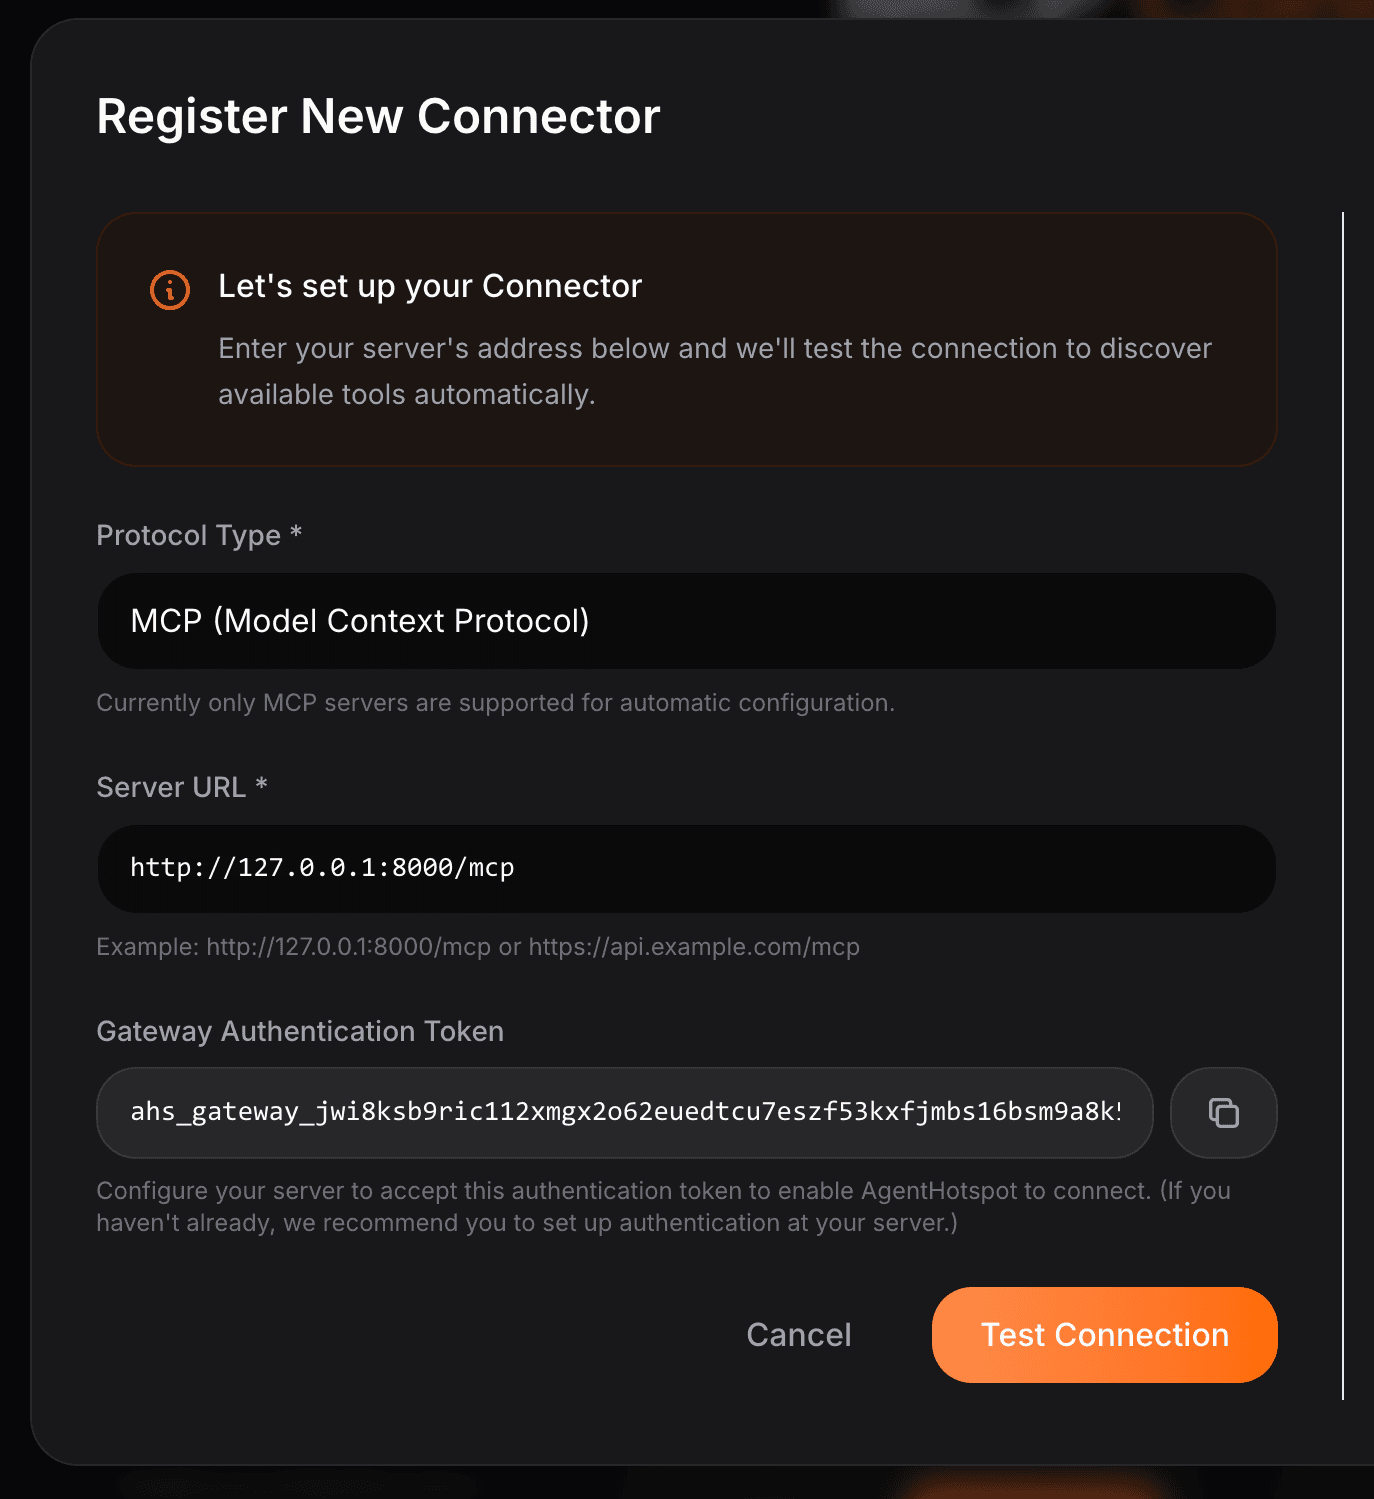Click the Protocol Type label
The image size is (1374, 1499).
[198, 535]
